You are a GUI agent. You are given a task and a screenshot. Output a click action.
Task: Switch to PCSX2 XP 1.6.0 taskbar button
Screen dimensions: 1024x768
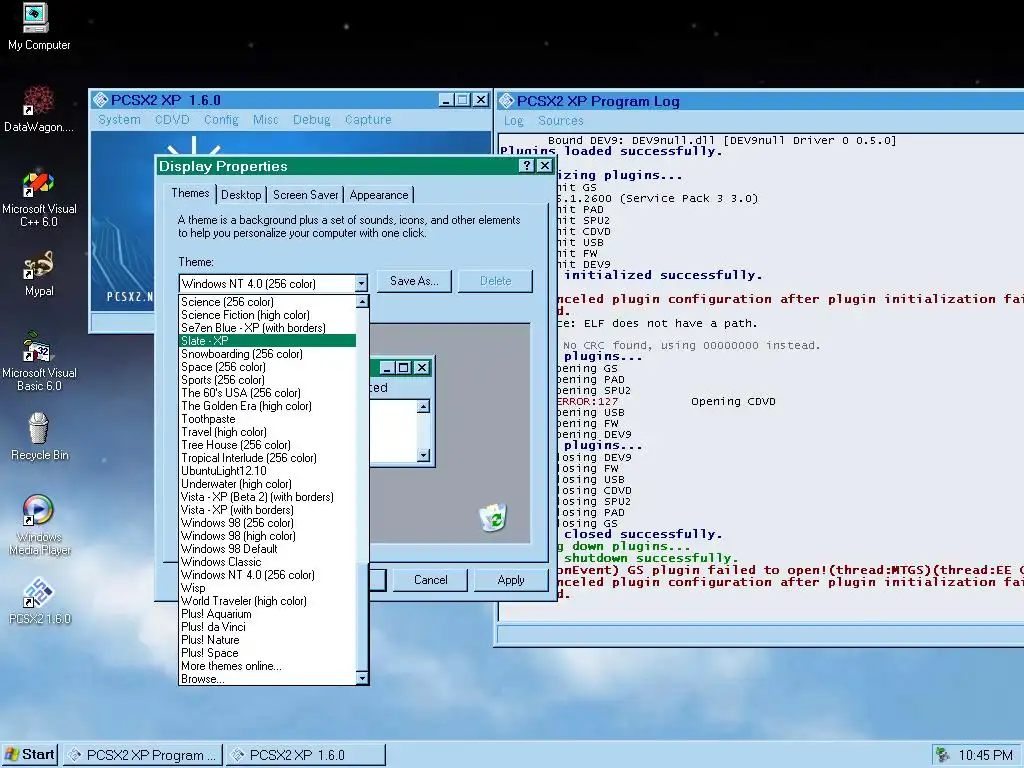(x=306, y=755)
